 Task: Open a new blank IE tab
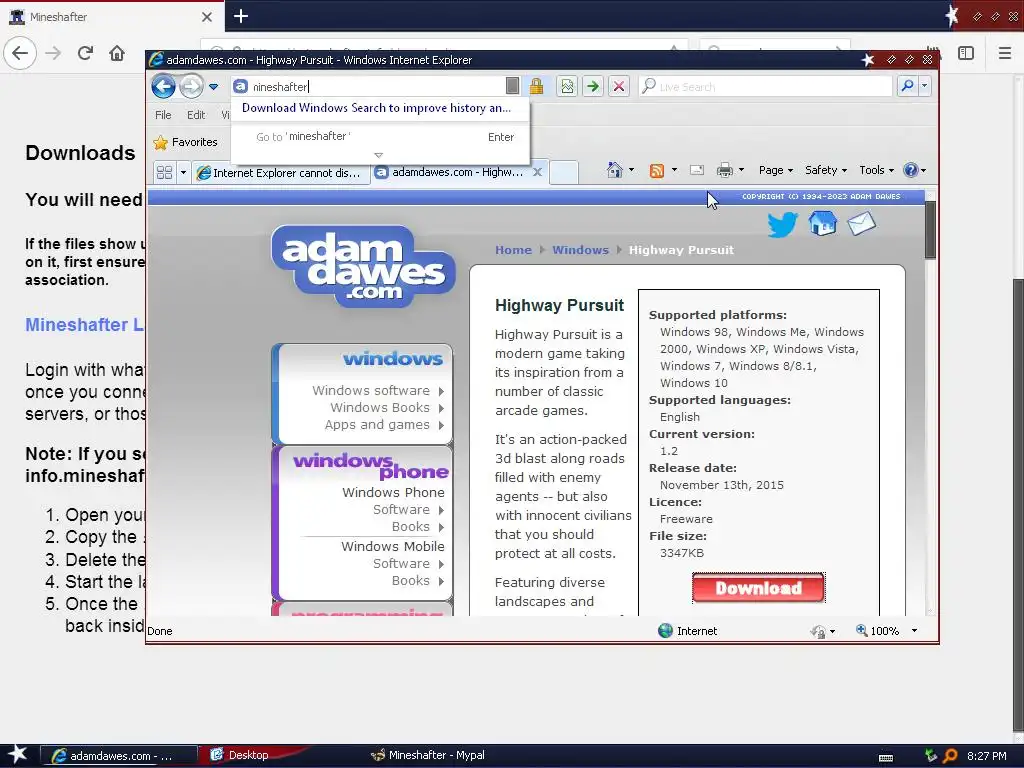(564, 172)
